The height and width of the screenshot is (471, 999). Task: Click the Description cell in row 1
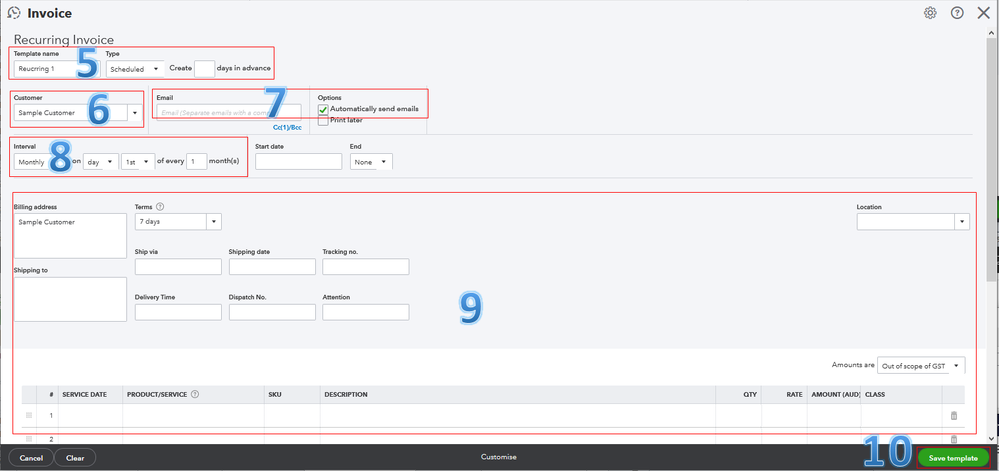[518, 416]
